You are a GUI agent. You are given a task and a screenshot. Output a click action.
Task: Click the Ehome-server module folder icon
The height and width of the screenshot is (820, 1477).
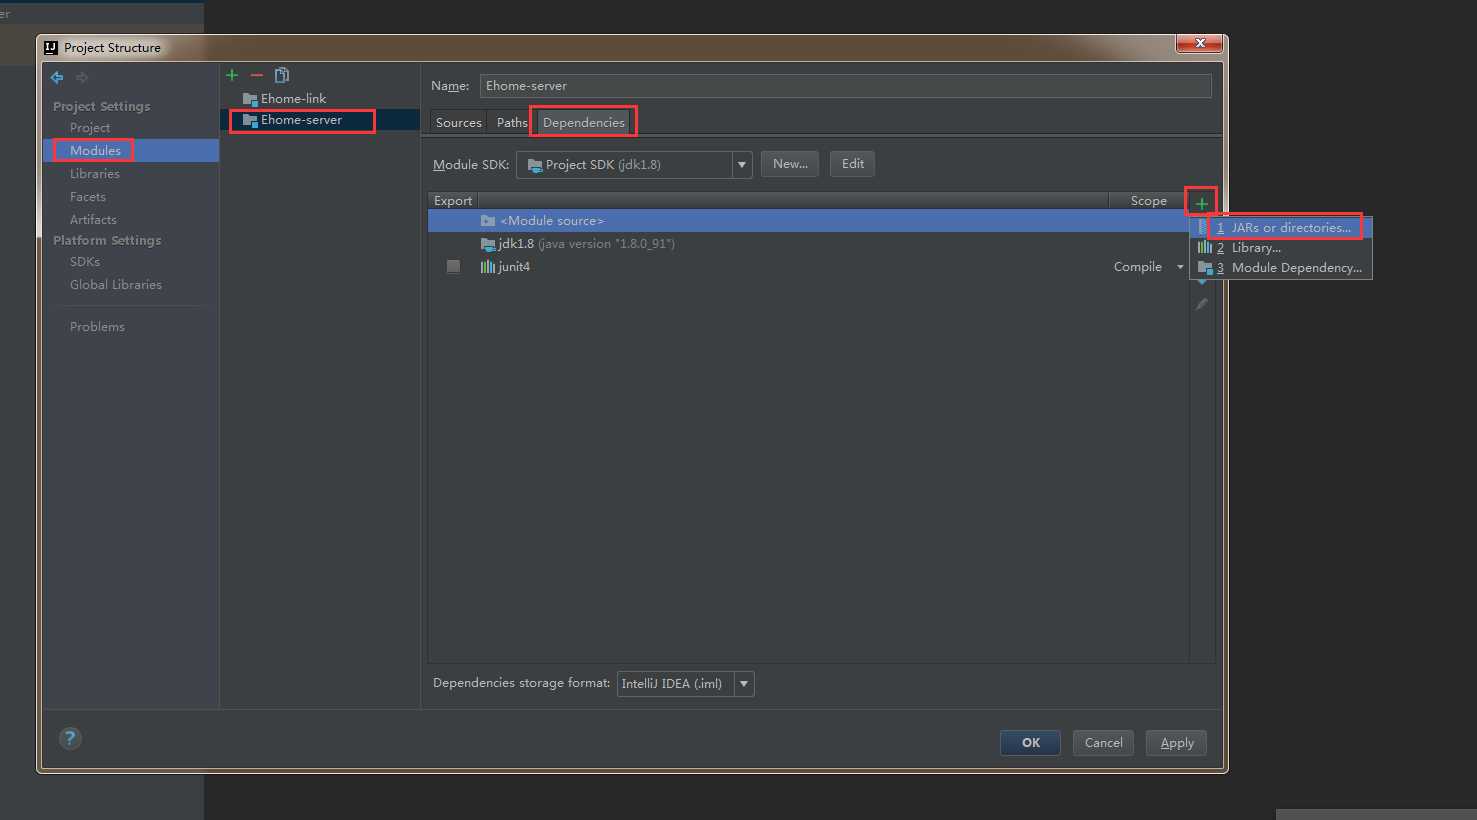click(250, 120)
